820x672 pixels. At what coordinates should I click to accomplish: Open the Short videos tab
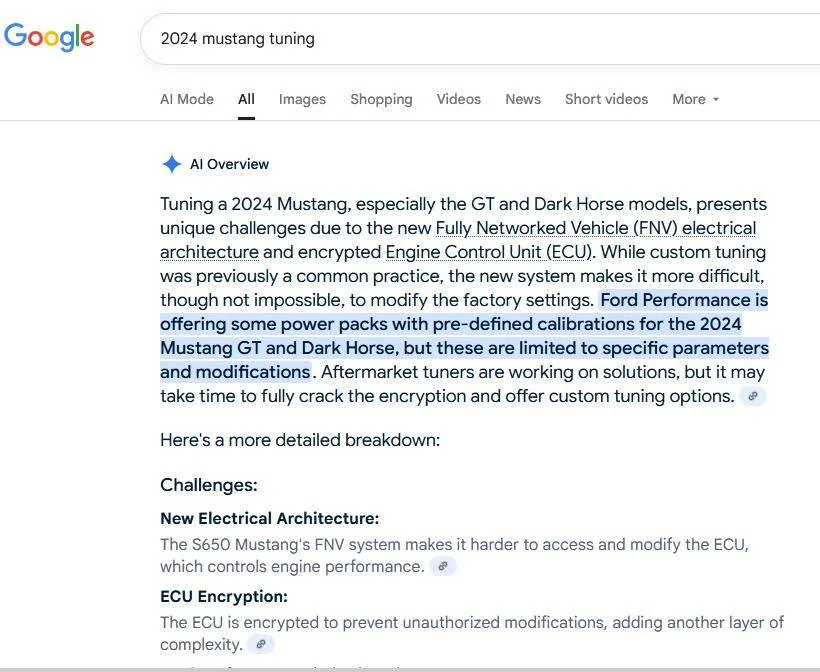(607, 99)
